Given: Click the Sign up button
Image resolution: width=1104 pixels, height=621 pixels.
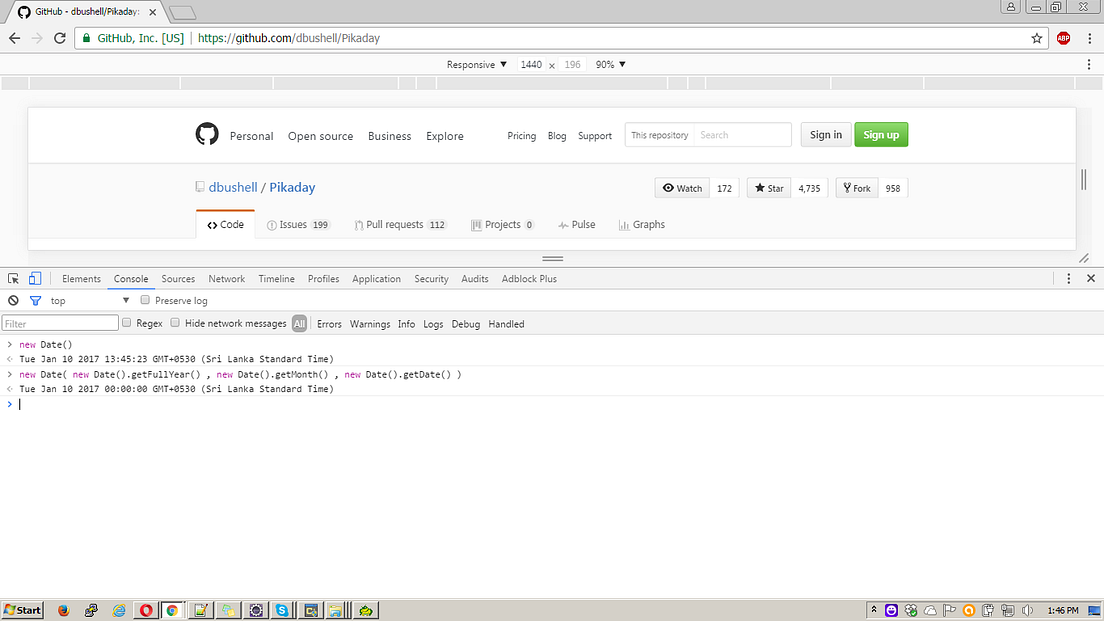Looking at the screenshot, I should pos(880,134).
